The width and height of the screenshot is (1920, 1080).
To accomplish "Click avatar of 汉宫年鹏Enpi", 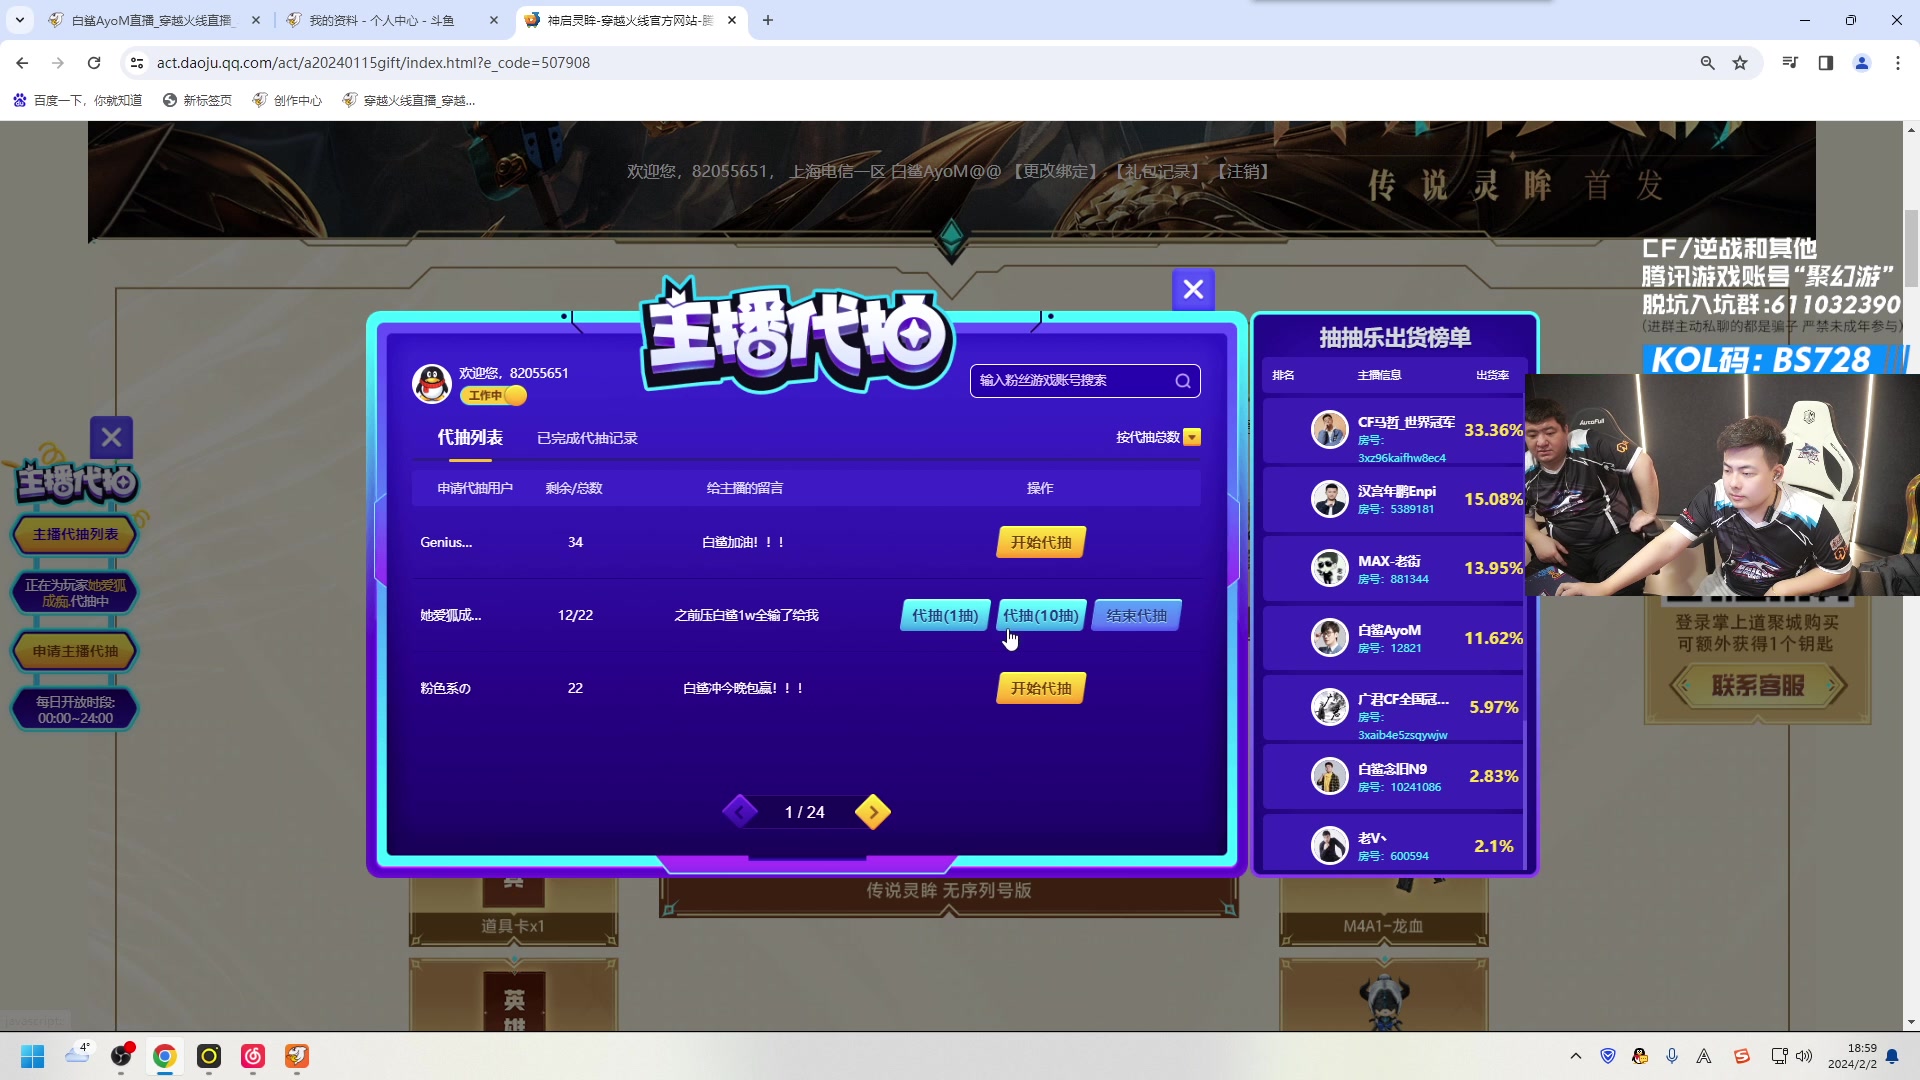I will tap(1330, 499).
